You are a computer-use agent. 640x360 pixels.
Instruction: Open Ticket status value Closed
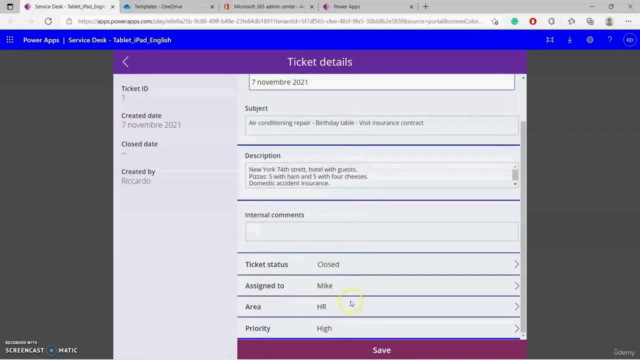coord(328,264)
